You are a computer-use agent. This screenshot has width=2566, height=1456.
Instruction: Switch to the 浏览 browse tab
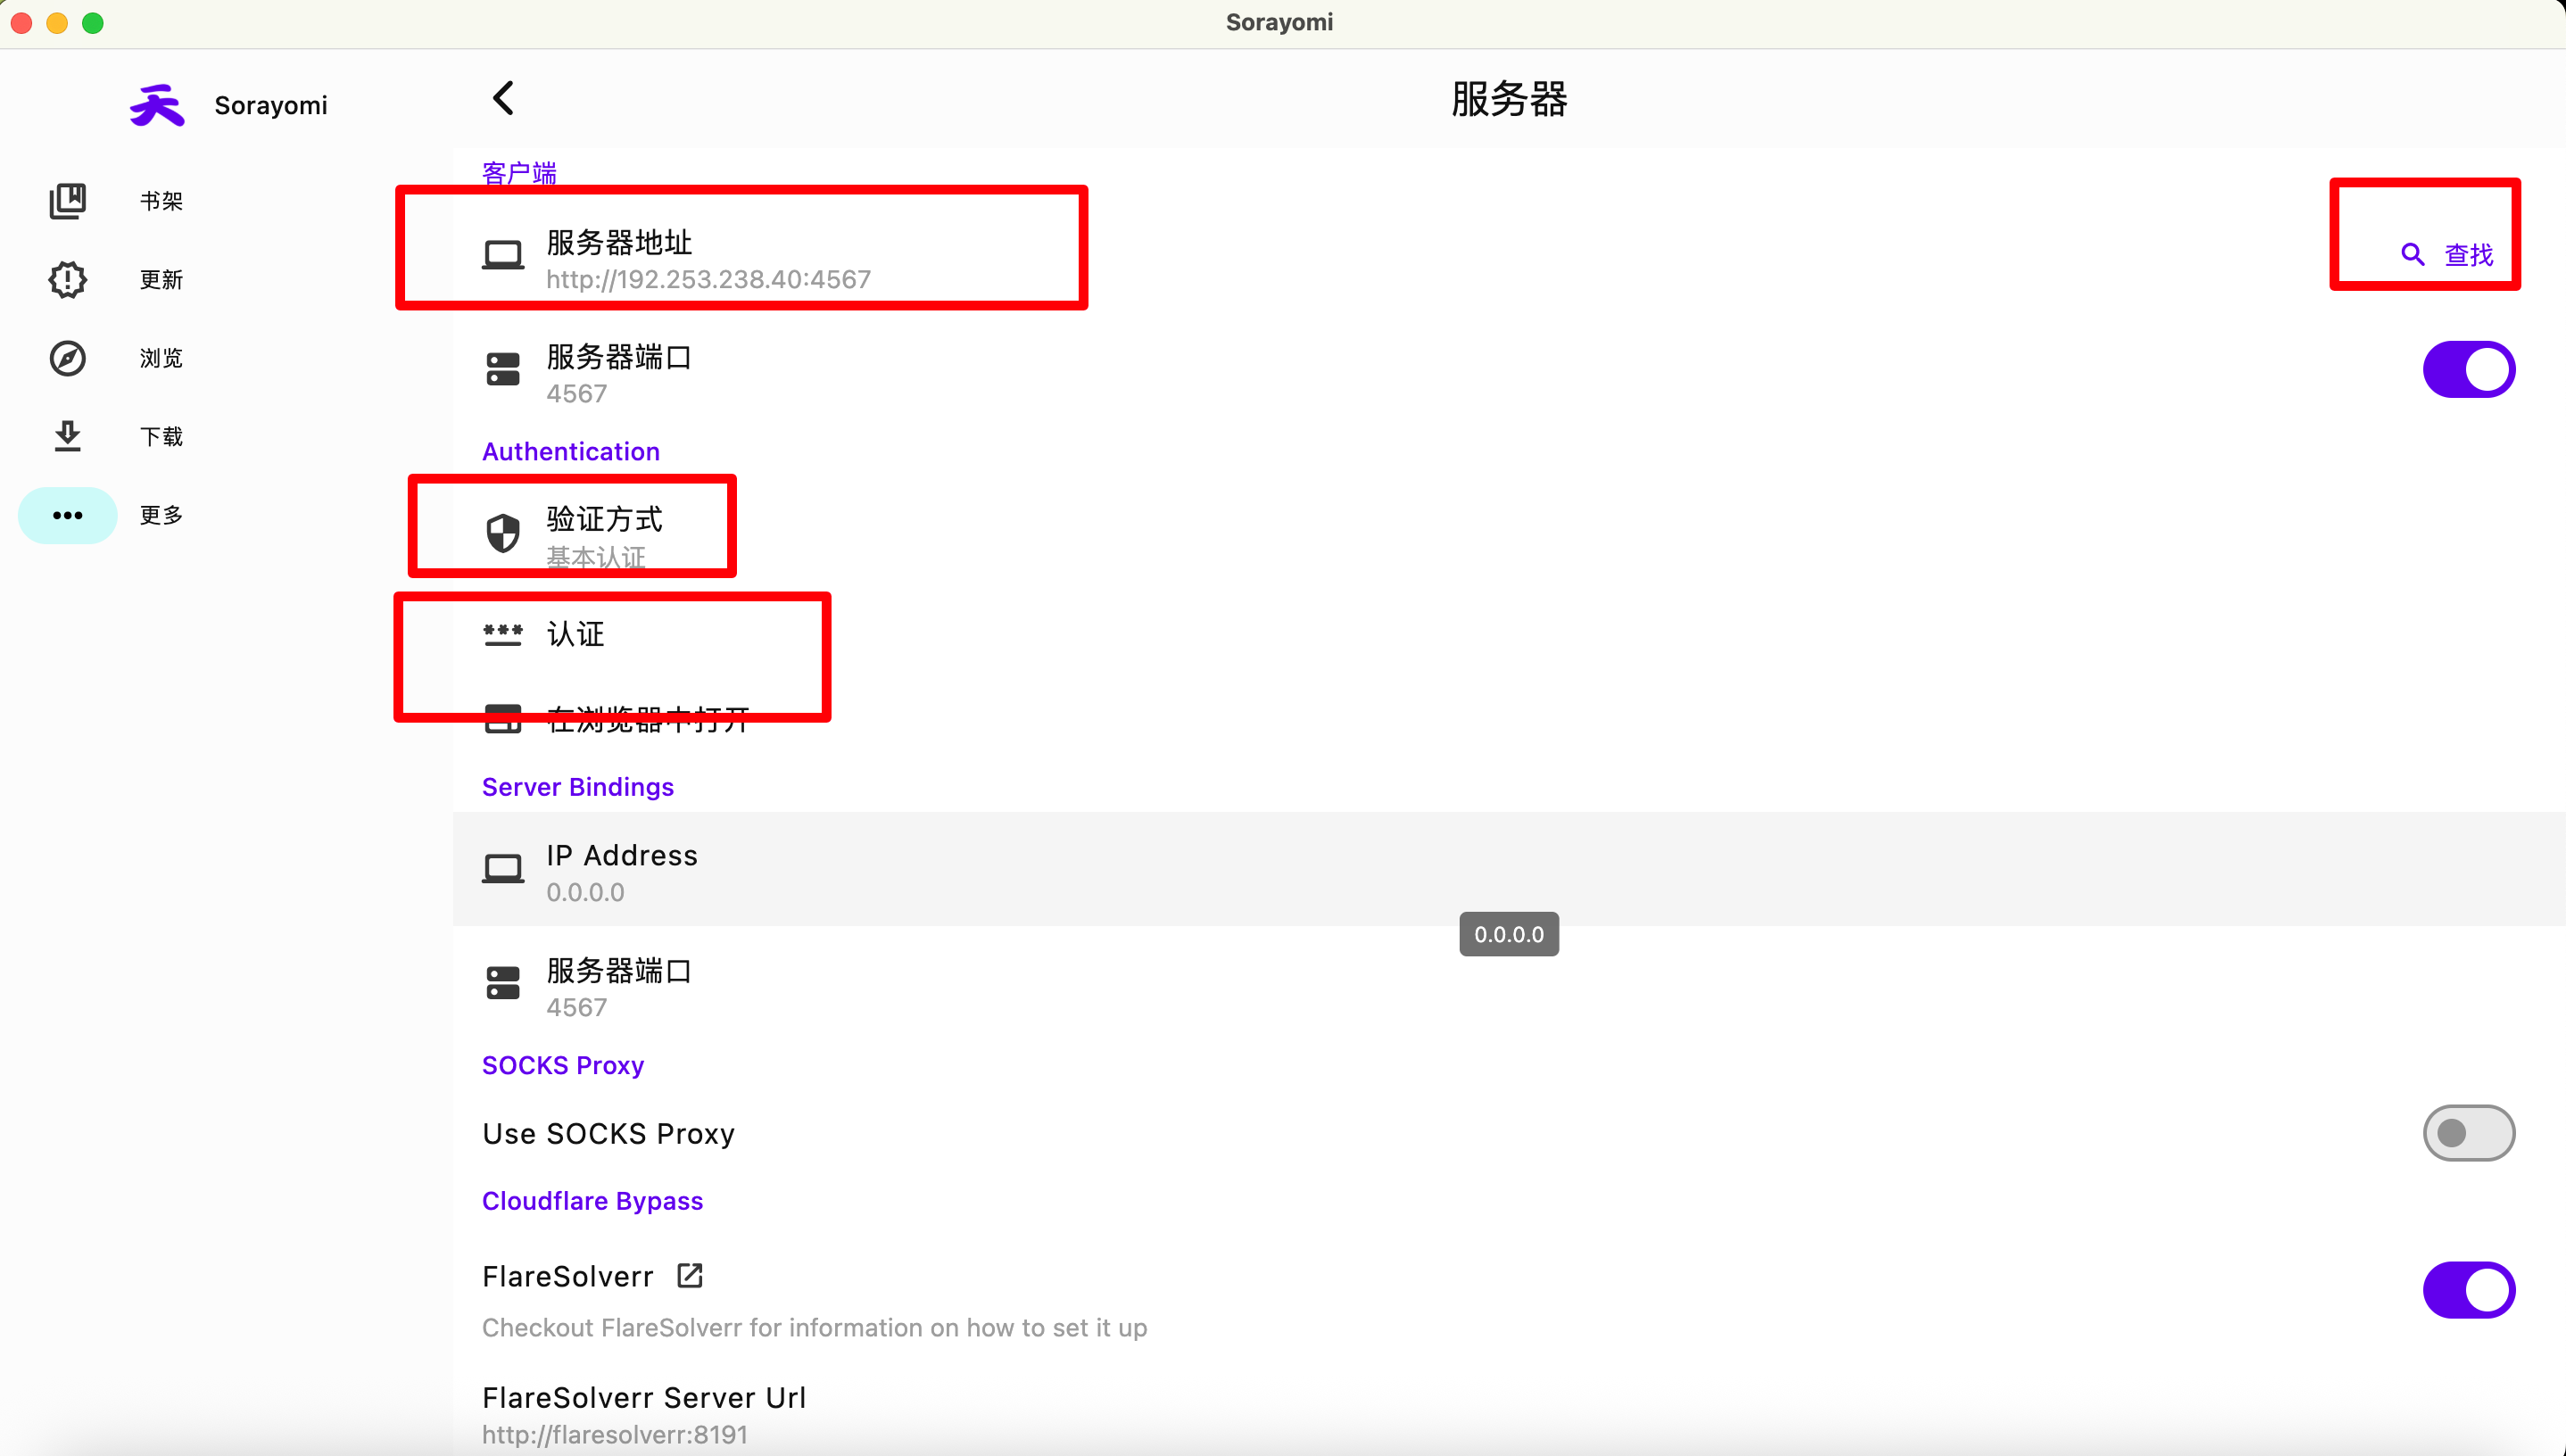click(161, 358)
